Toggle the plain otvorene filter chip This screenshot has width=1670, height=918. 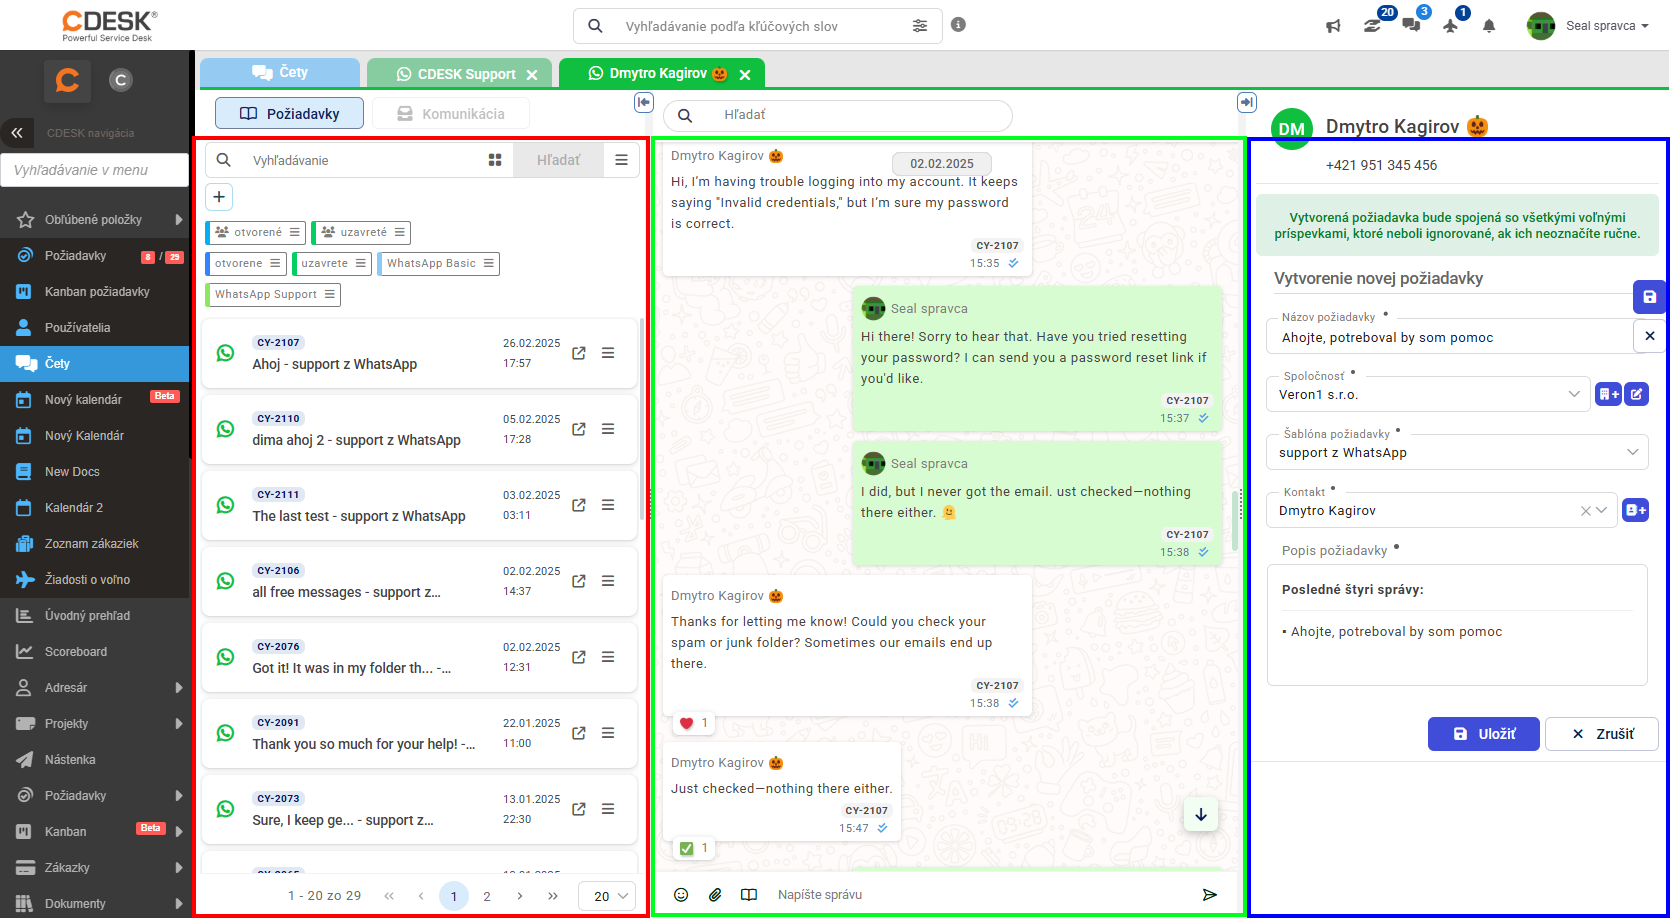(x=246, y=263)
